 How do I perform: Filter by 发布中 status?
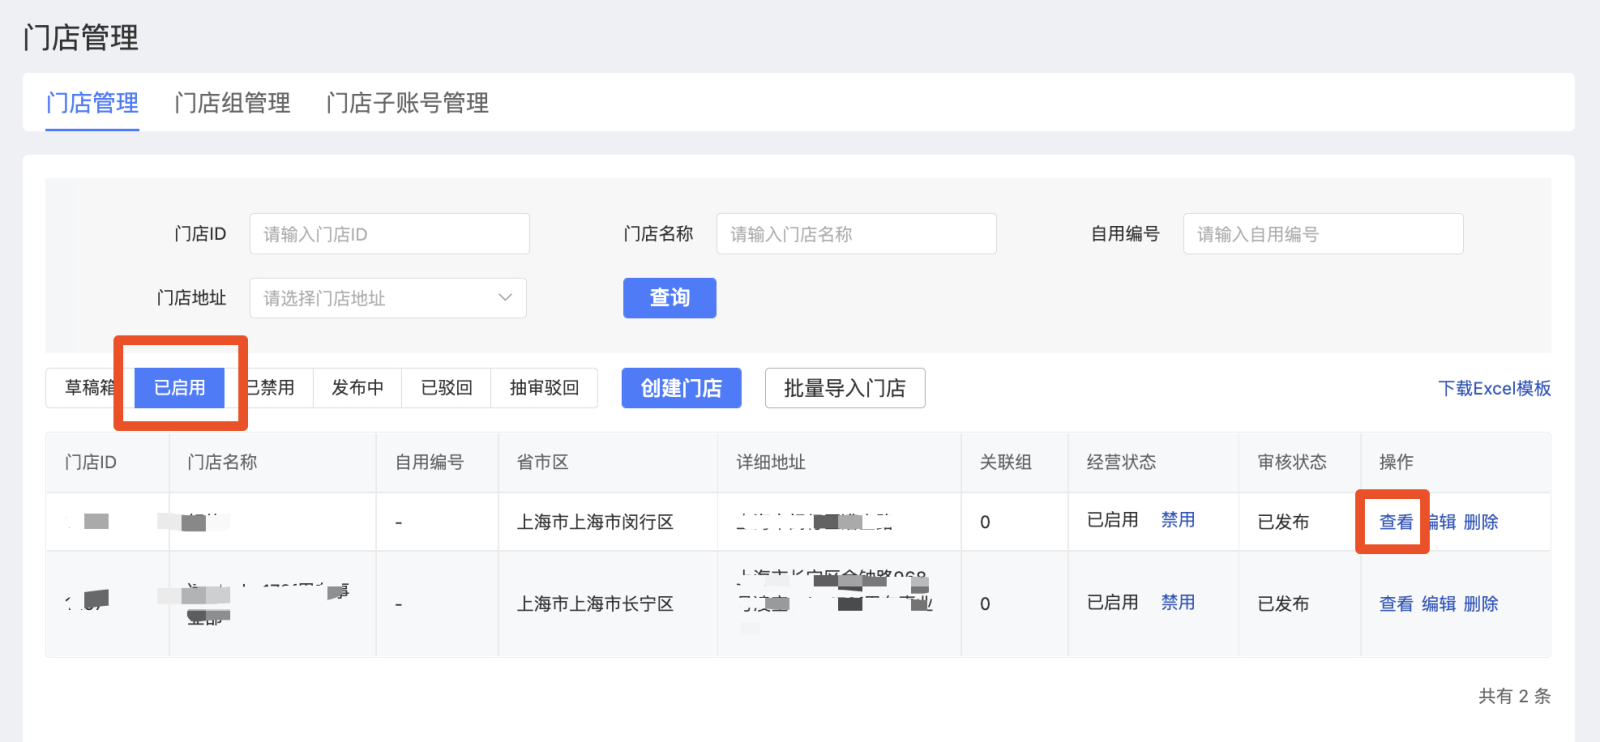[357, 388]
